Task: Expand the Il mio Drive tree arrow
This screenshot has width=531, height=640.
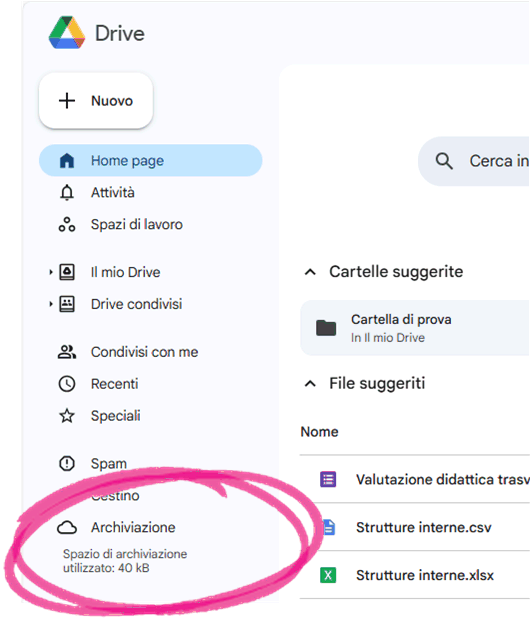Action: (x=51, y=272)
